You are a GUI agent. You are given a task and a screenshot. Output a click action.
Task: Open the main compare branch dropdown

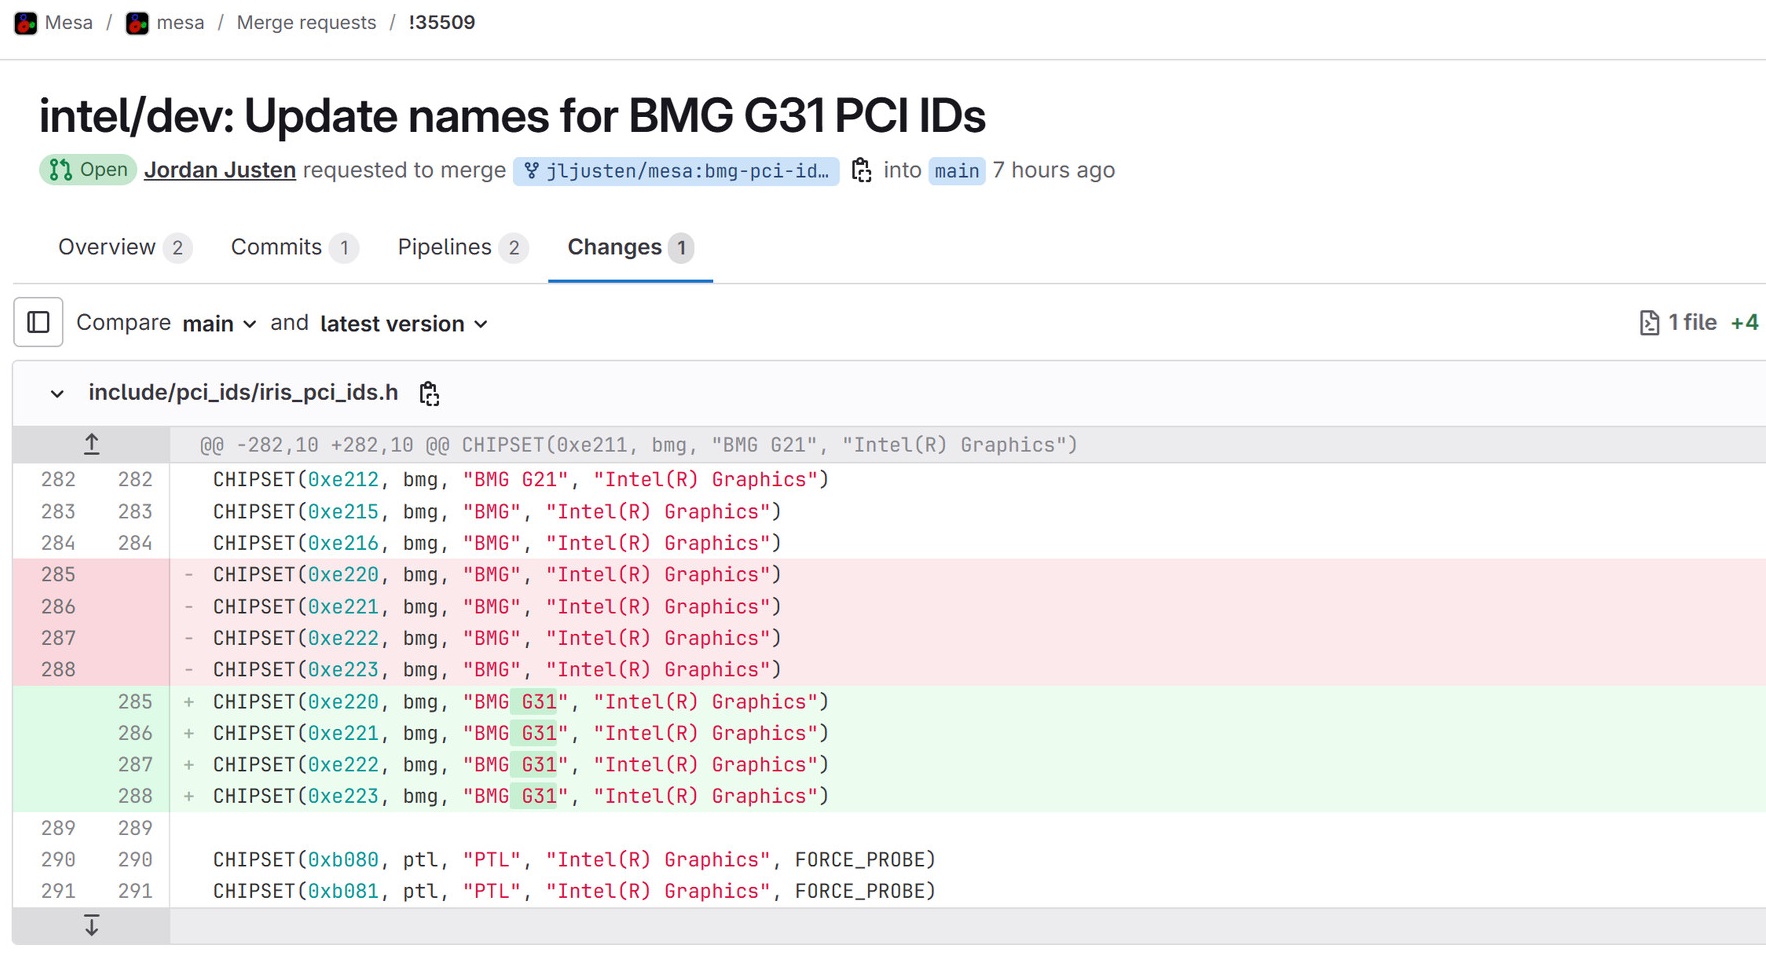[220, 324]
